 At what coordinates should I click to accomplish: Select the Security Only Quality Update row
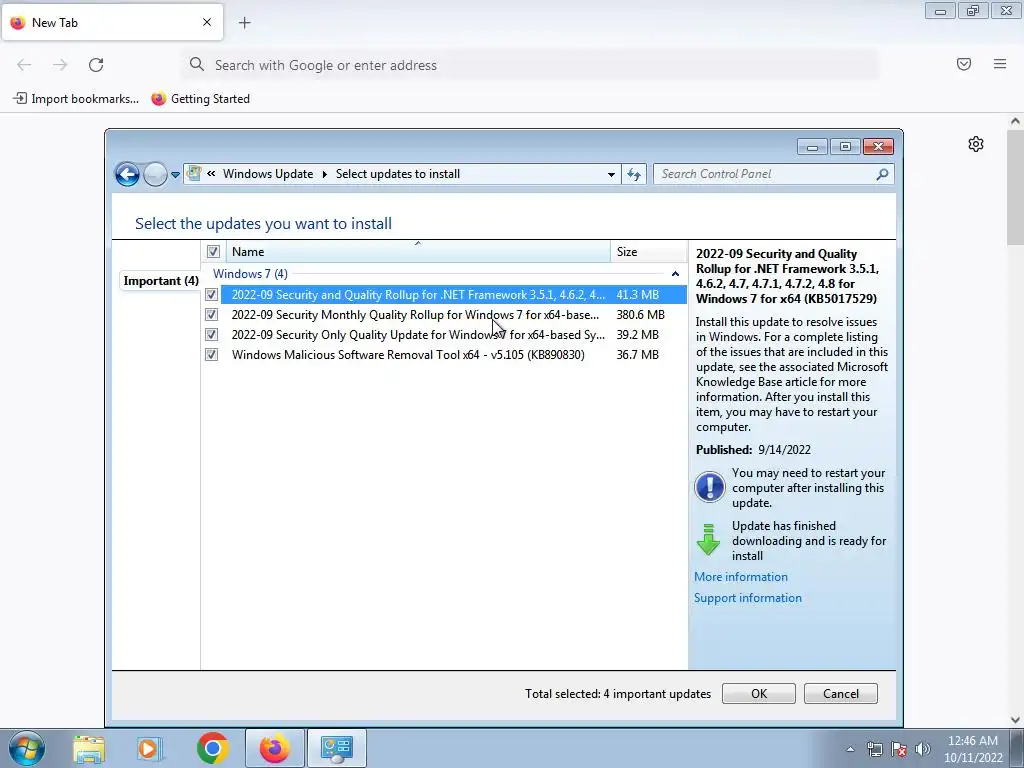pyautogui.click(x=453, y=334)
